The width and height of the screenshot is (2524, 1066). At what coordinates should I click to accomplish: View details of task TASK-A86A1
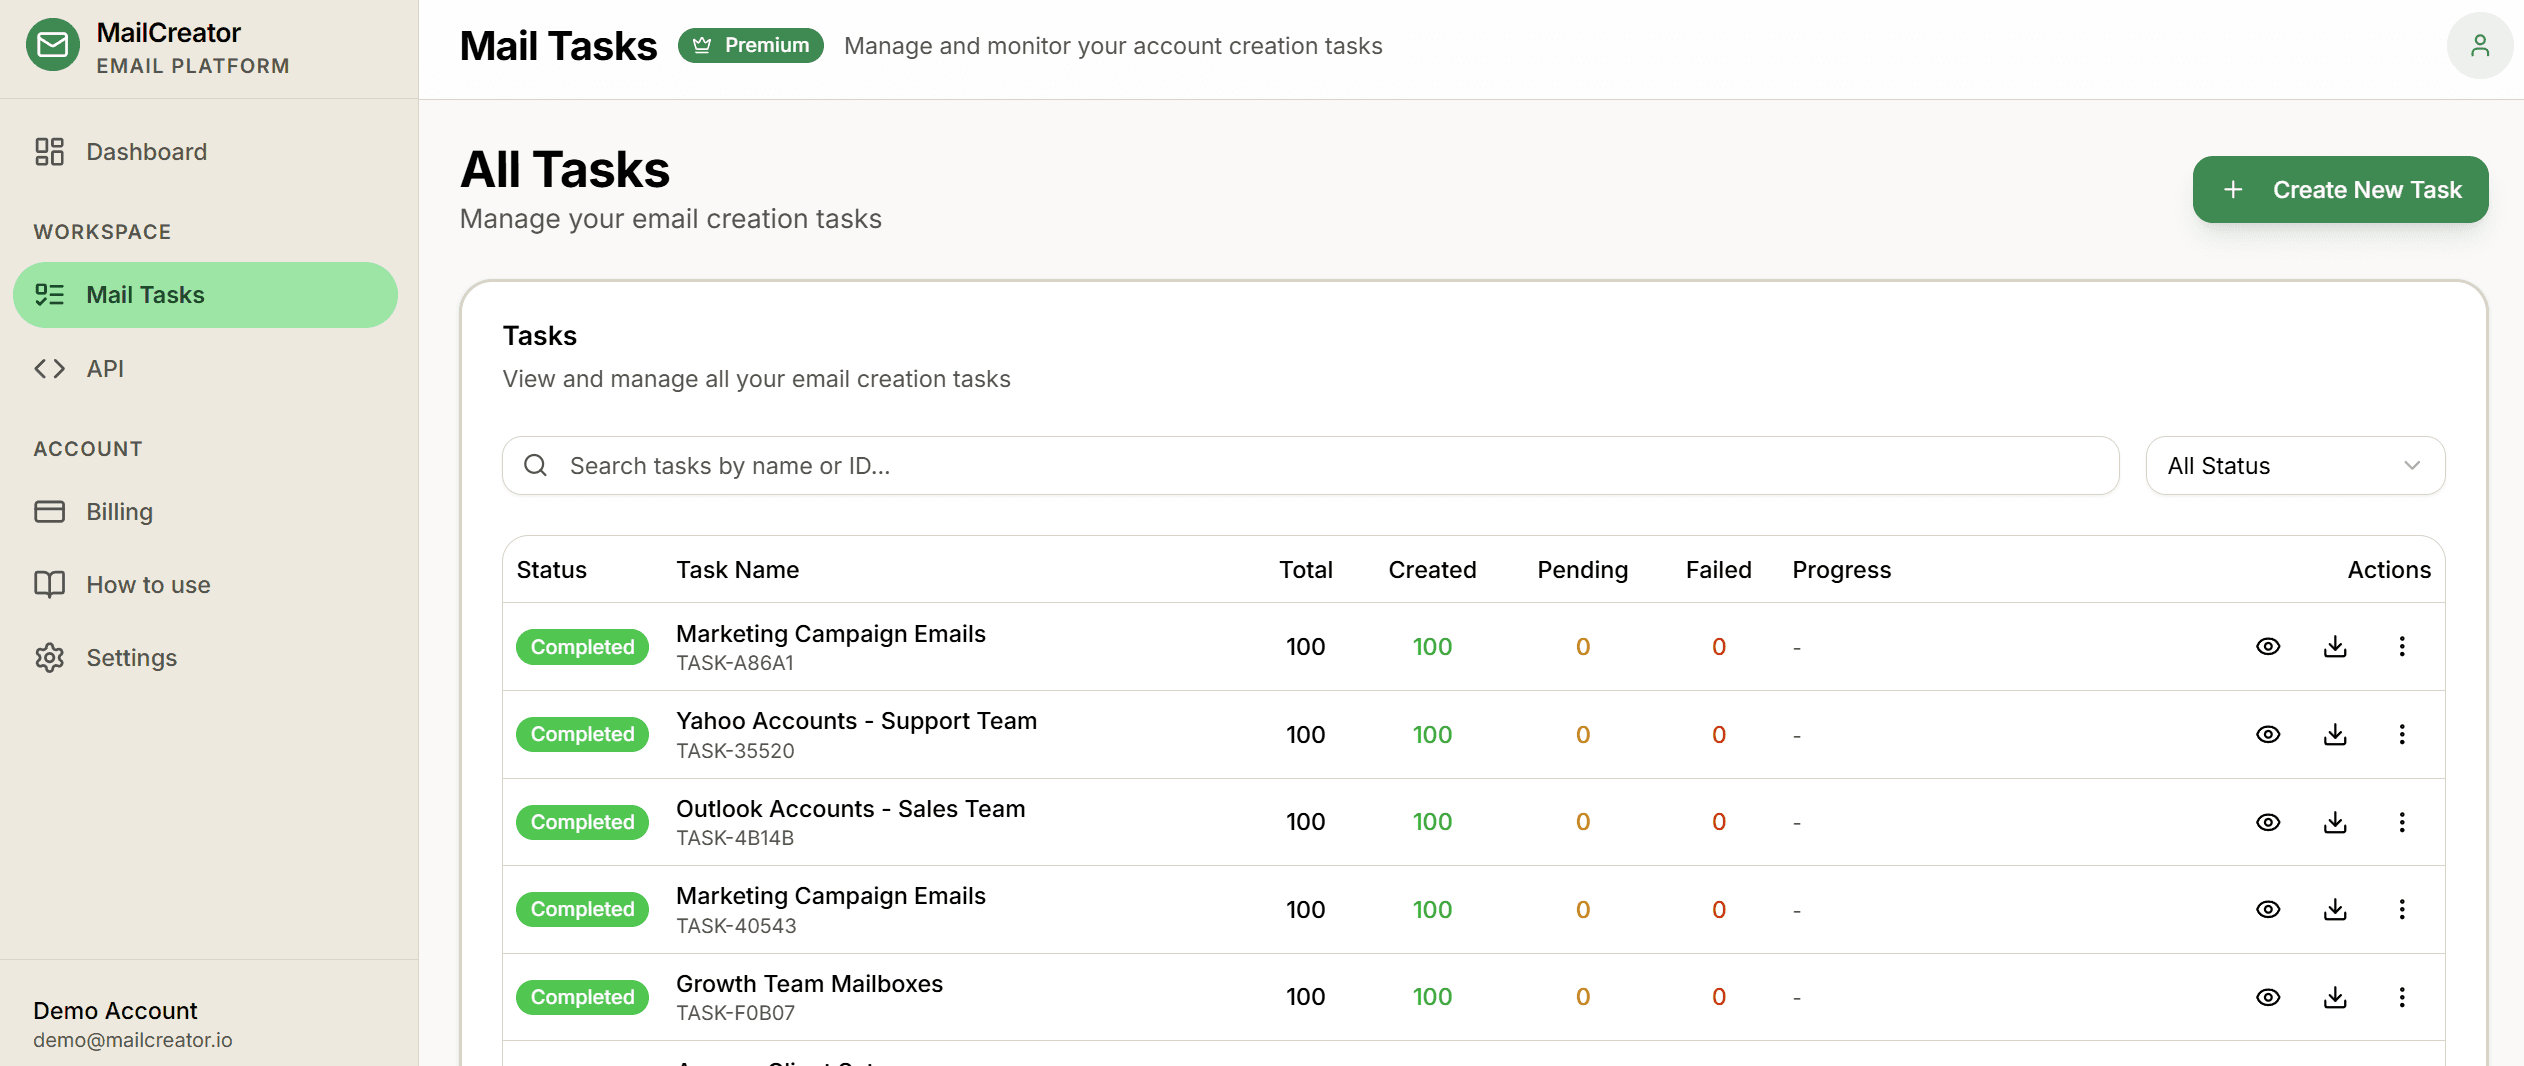pyautogui.click(x=2268, y=647)
